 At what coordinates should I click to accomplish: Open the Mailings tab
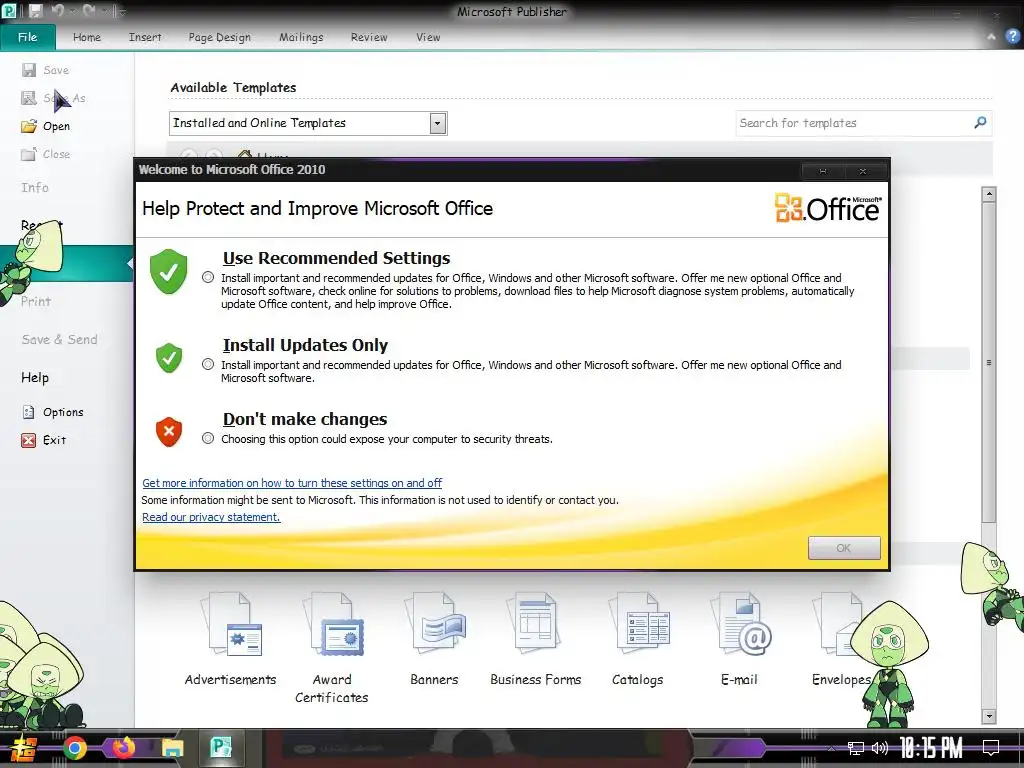301,37
